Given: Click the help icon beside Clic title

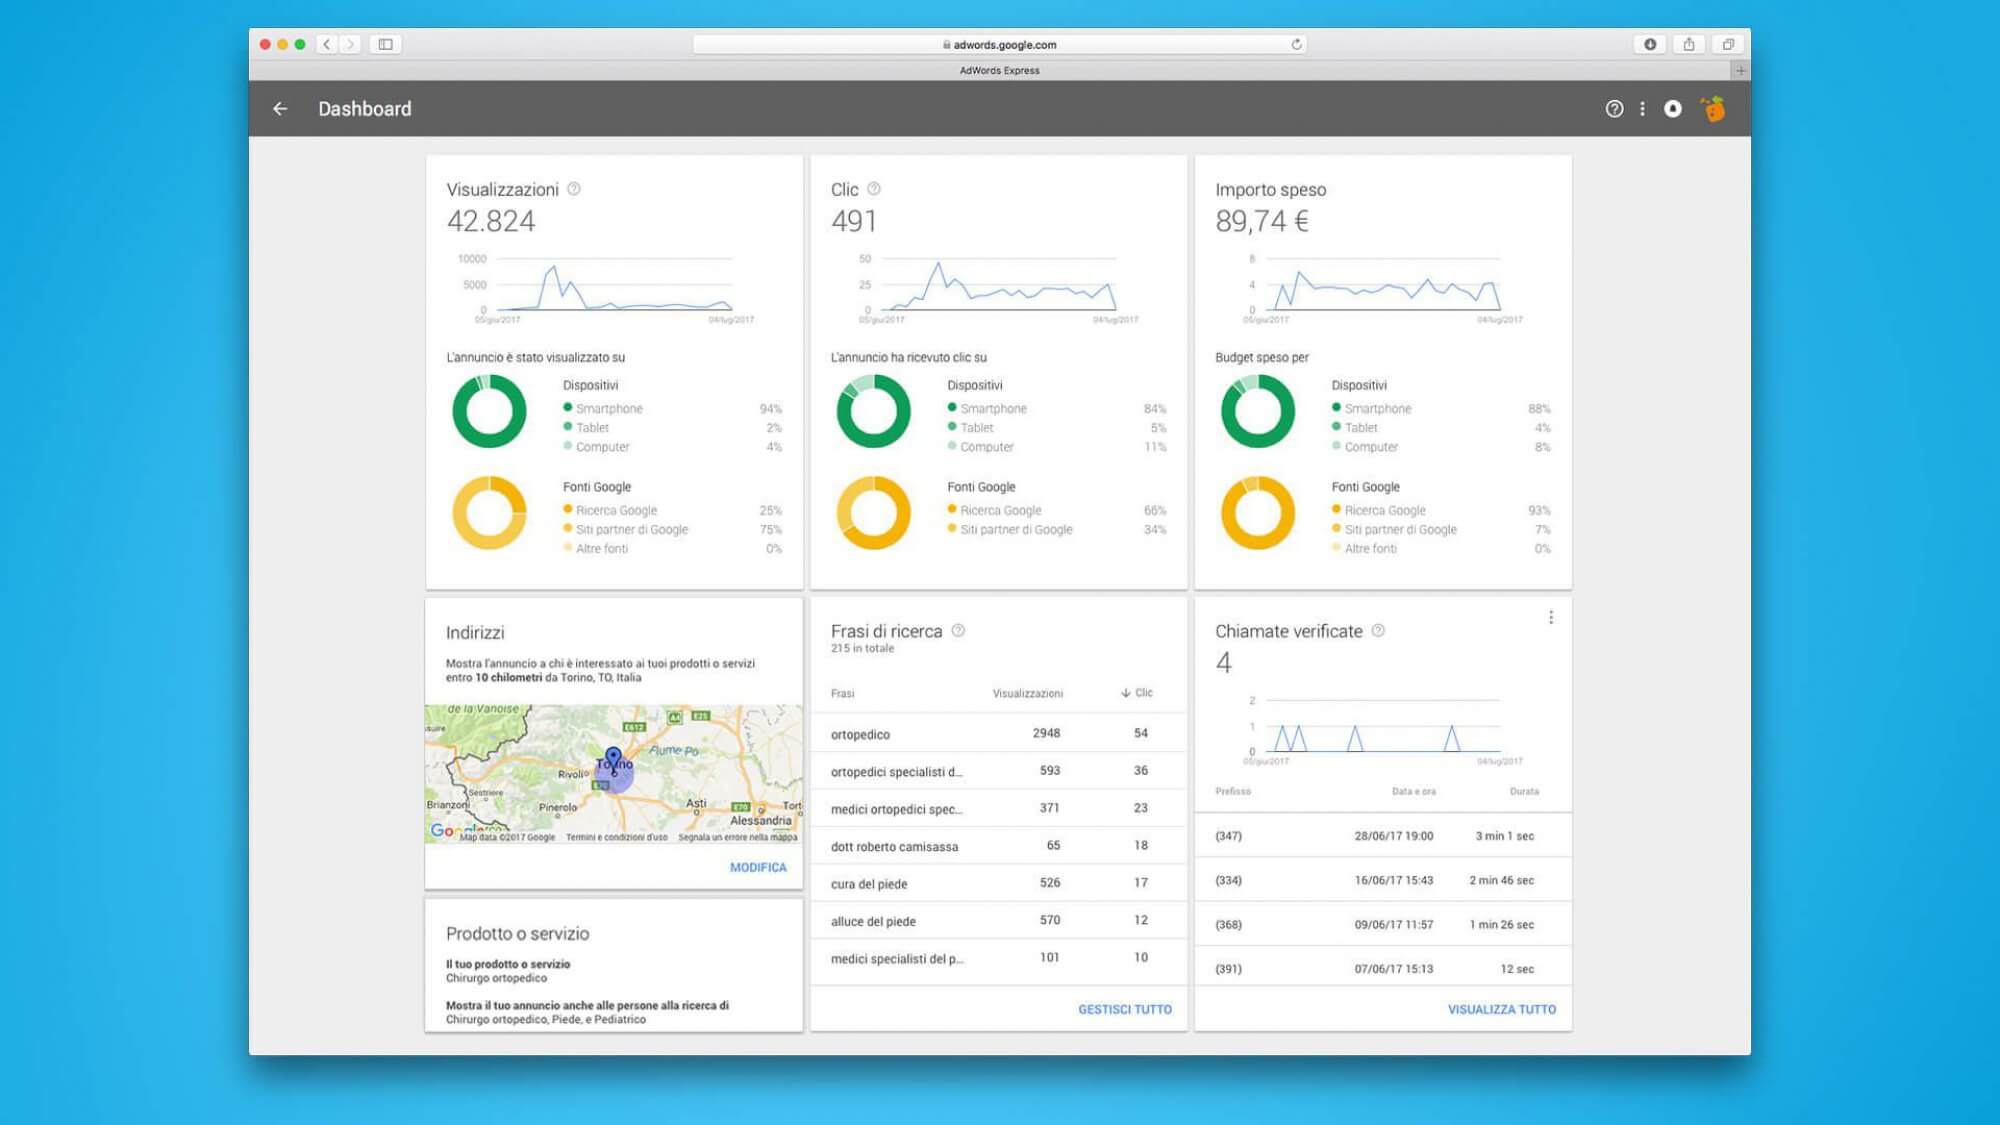Looking at the screenshot, I should [x=874, y=189].
